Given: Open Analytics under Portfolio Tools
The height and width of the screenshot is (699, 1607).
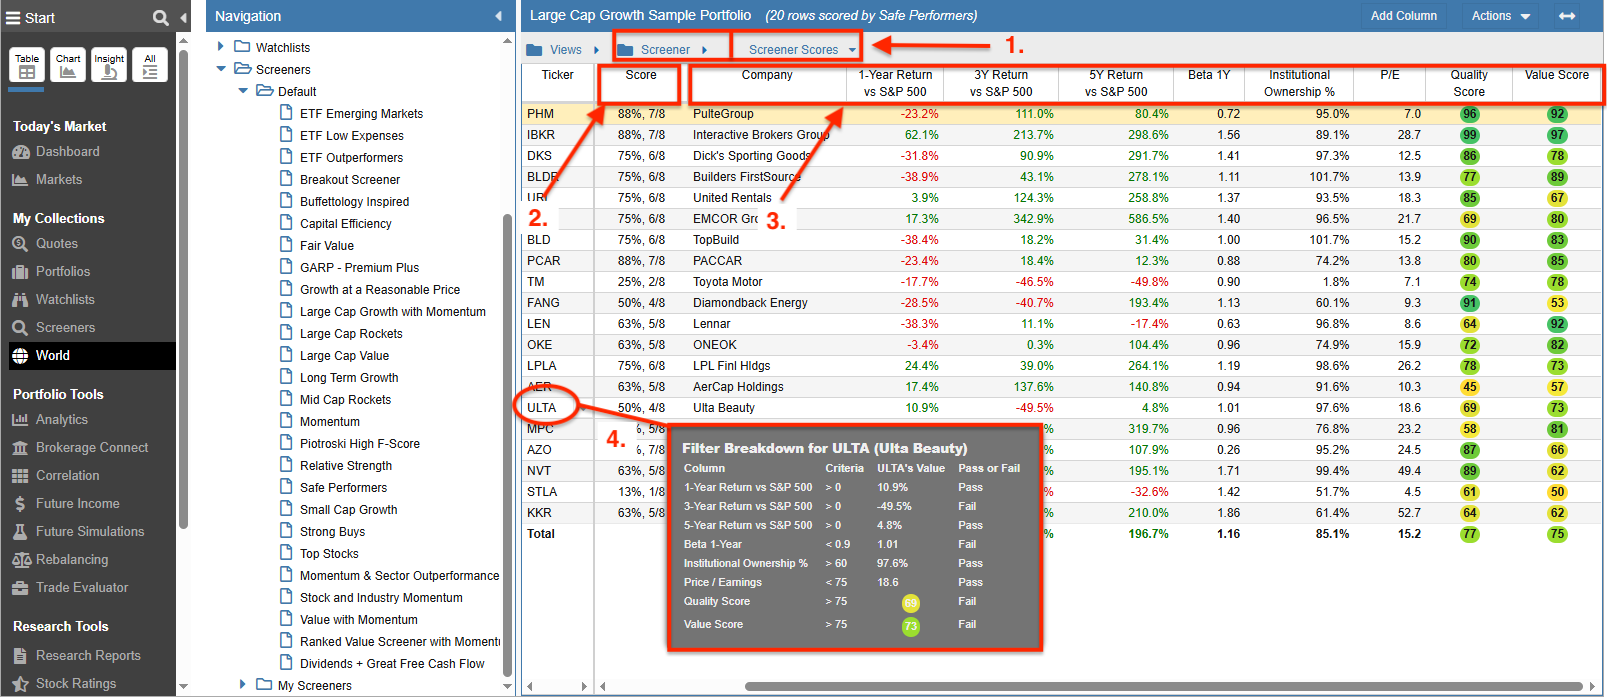Looking at the screenshot, I should 61,420.
